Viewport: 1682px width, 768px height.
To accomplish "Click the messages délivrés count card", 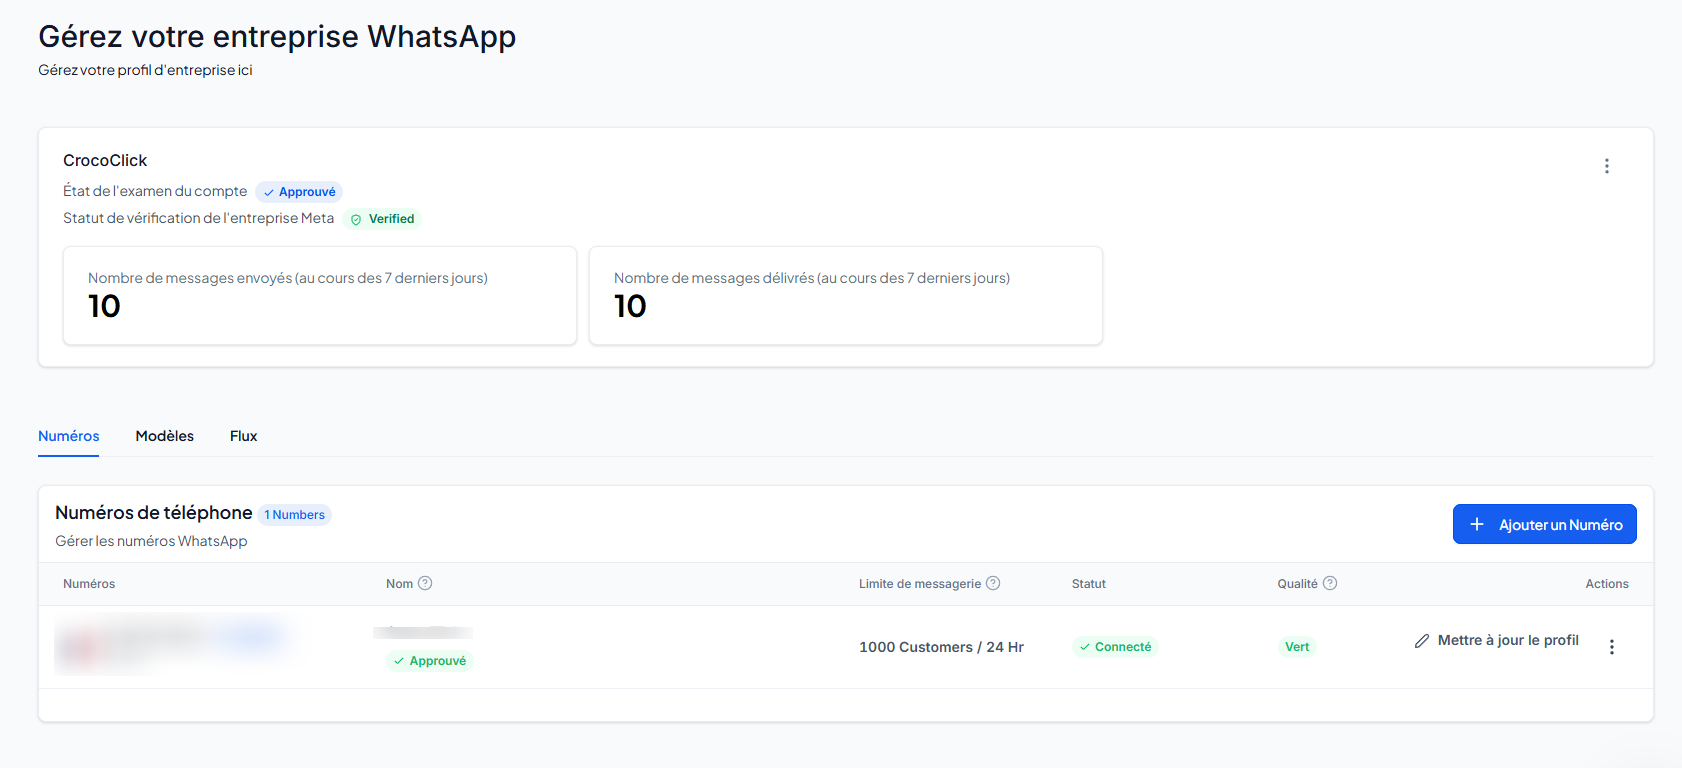I will pos(846,296).
